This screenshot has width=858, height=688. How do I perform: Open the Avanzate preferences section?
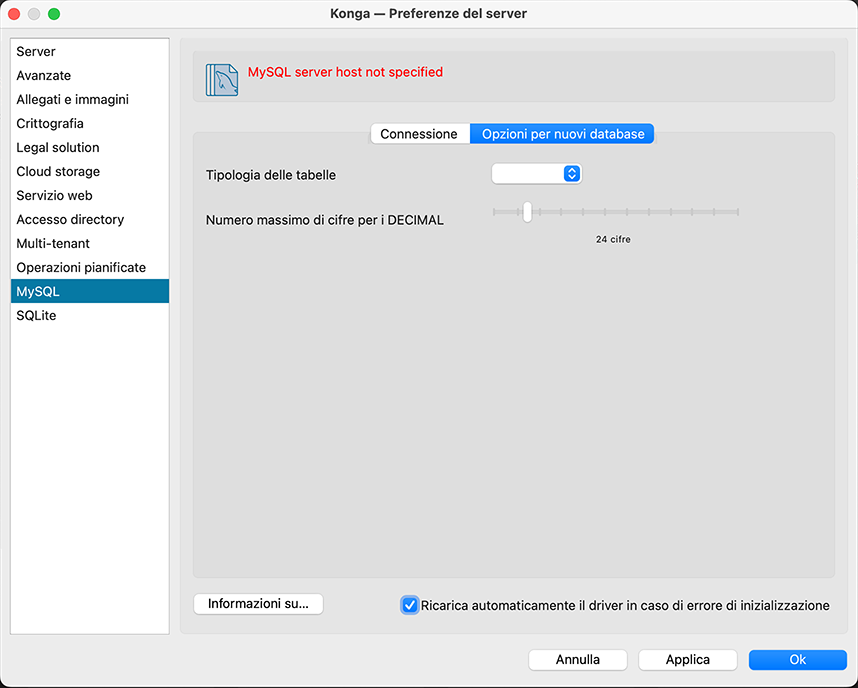click(x=44, y=75)
